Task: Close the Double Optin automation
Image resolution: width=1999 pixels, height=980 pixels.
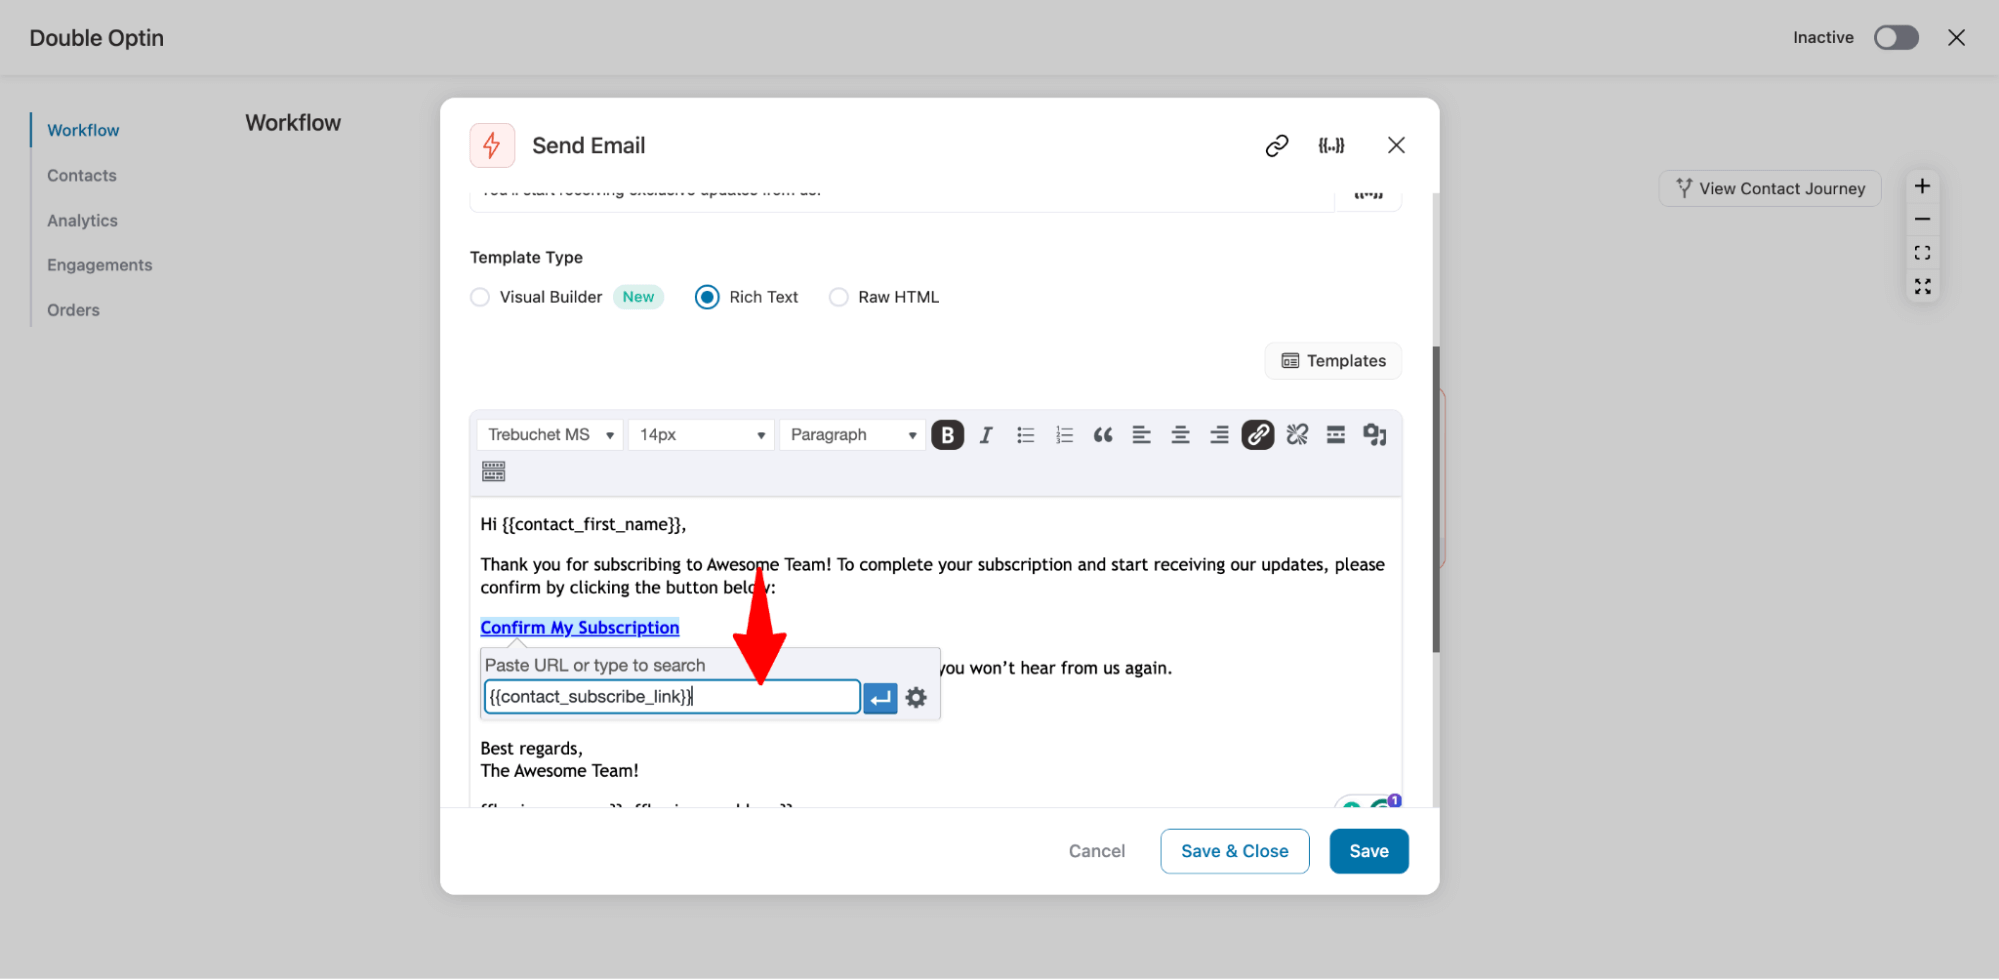Action: [1957, 38]
